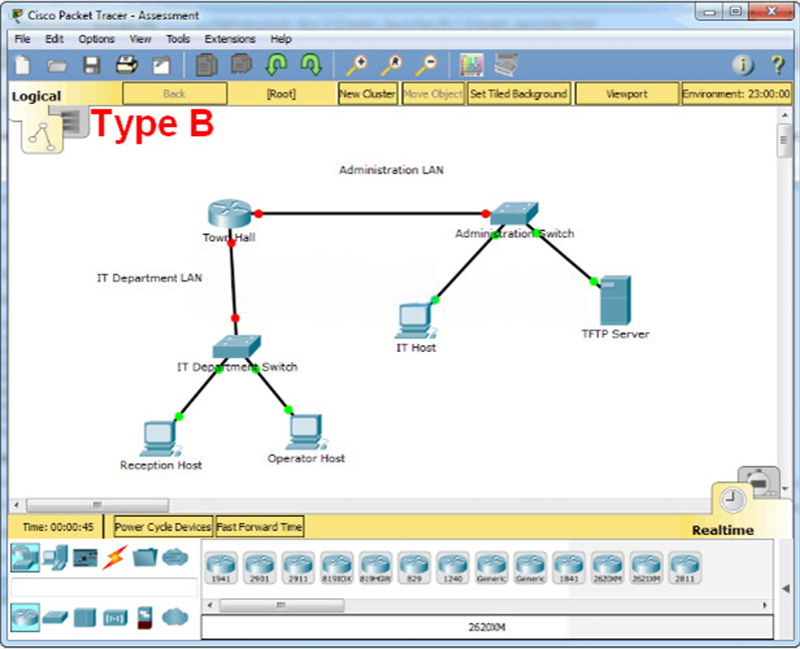800x649 pixels.
Task: Open the View menu
Action: click(x=140, y=39)
